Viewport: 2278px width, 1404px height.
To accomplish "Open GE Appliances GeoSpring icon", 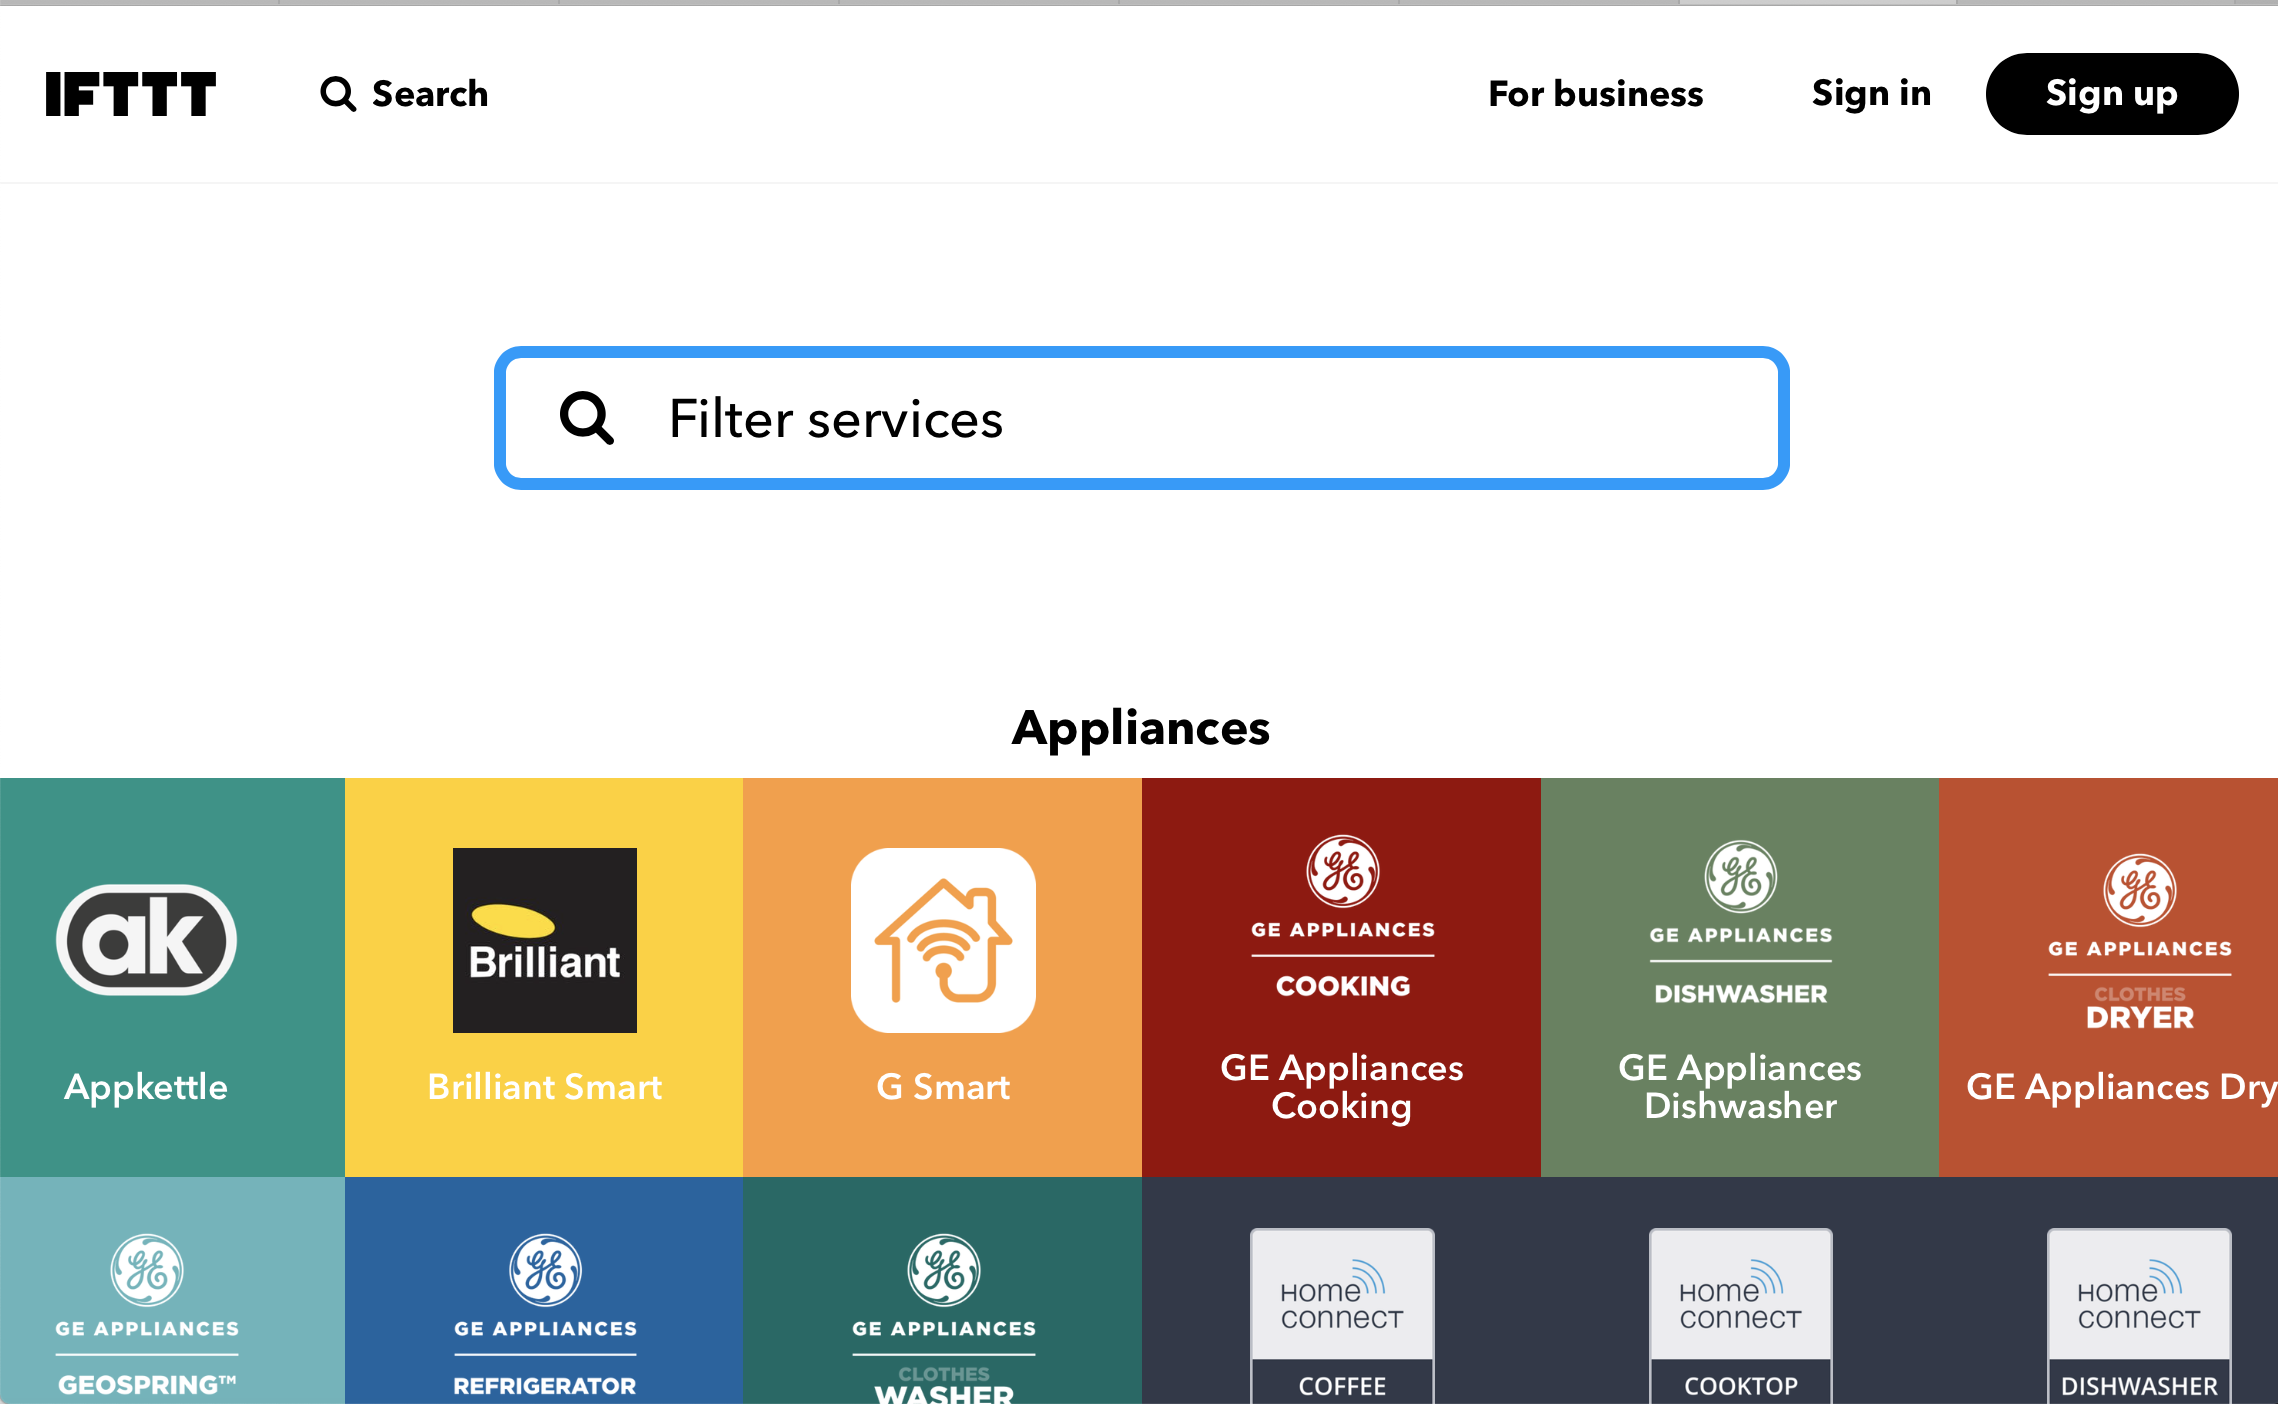I will [147, 1312].
